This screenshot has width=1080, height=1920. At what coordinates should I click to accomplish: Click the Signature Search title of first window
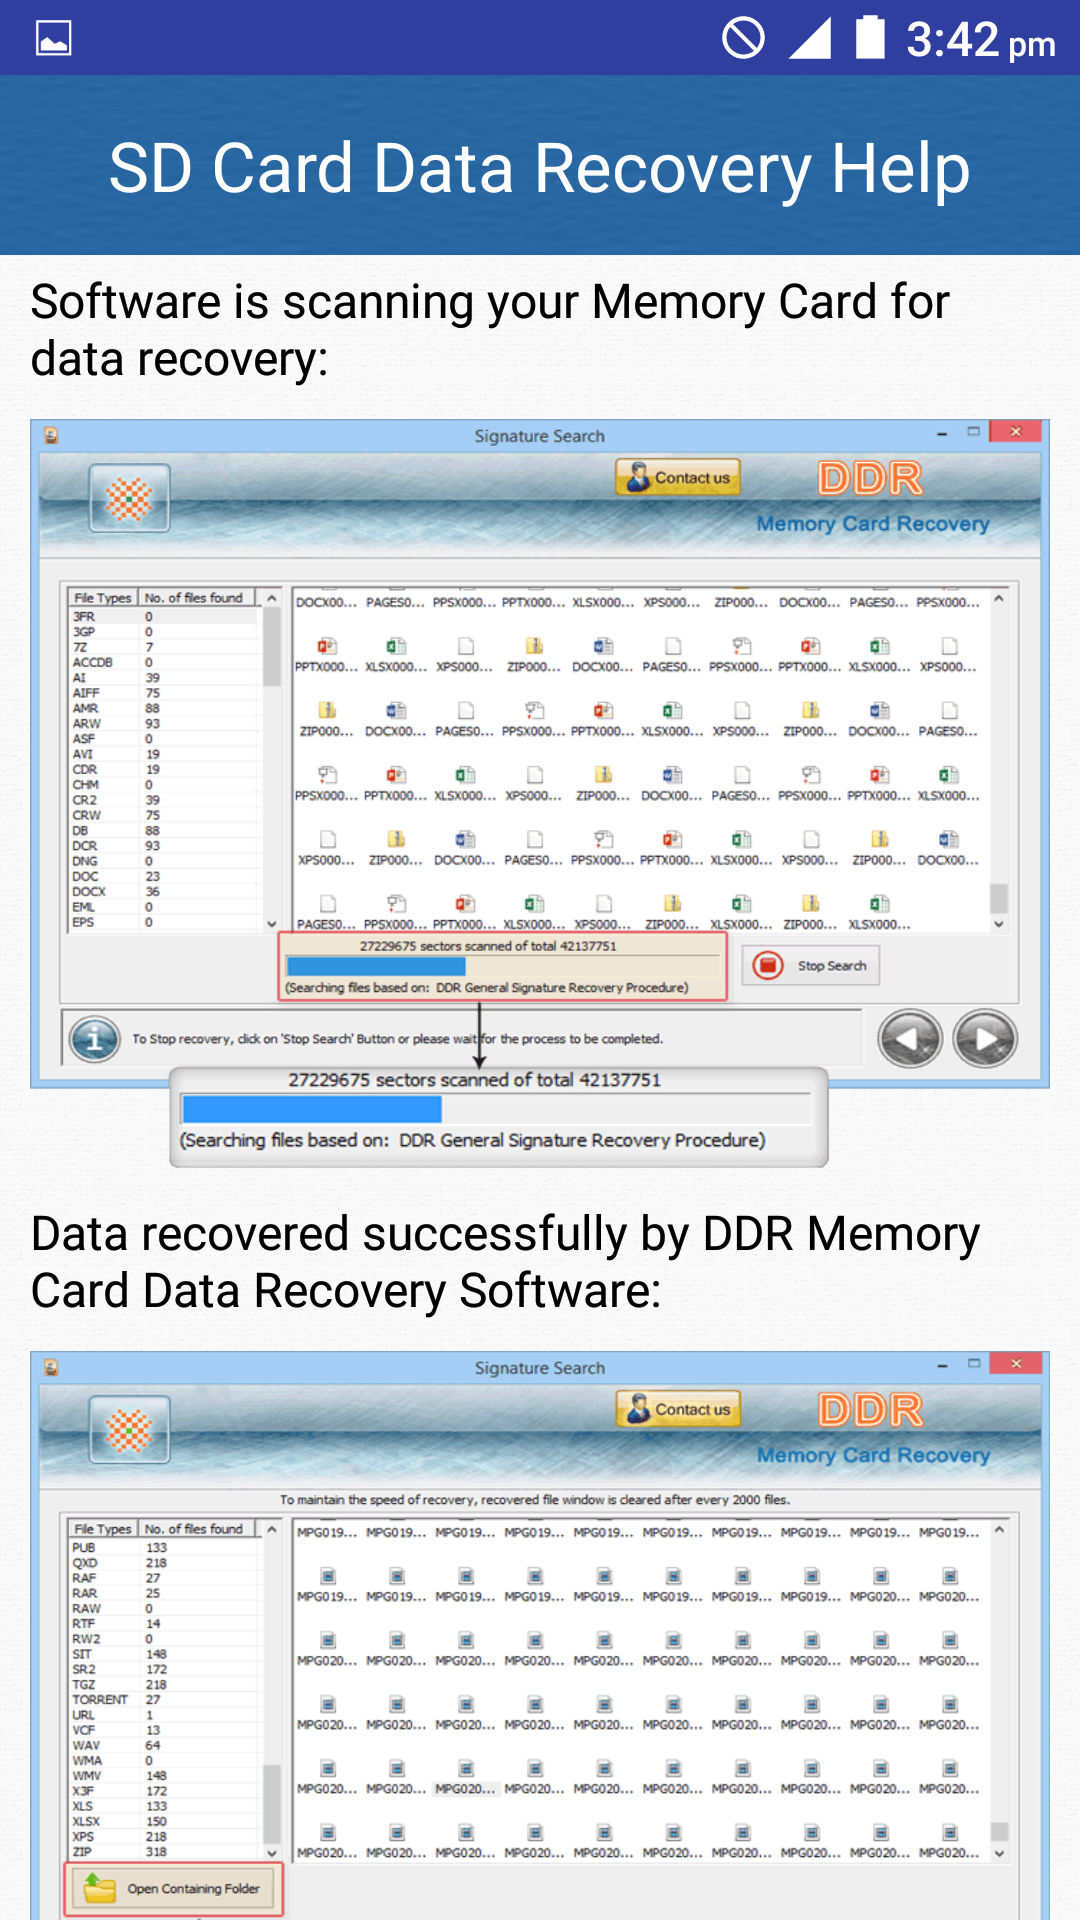(539, 436)
